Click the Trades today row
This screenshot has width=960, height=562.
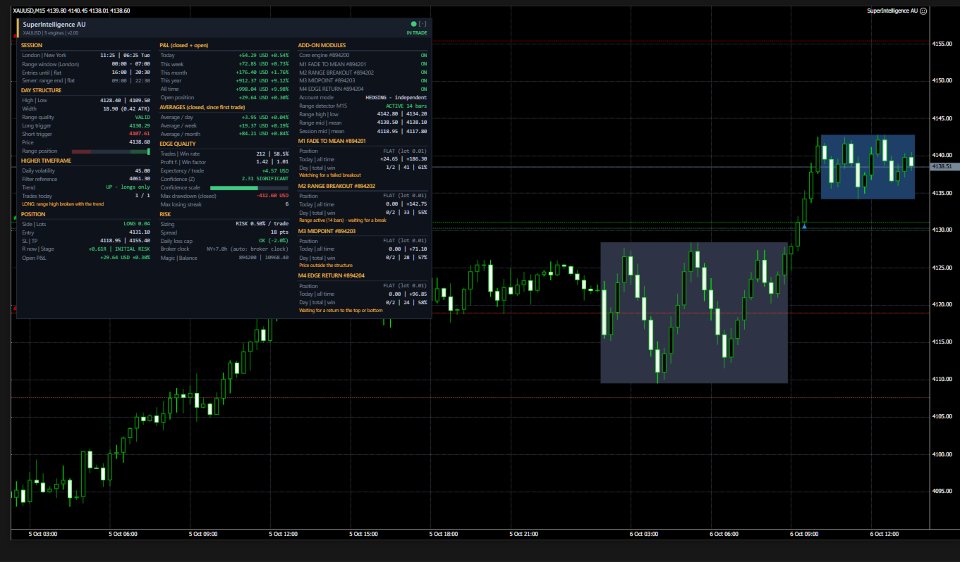86,196
